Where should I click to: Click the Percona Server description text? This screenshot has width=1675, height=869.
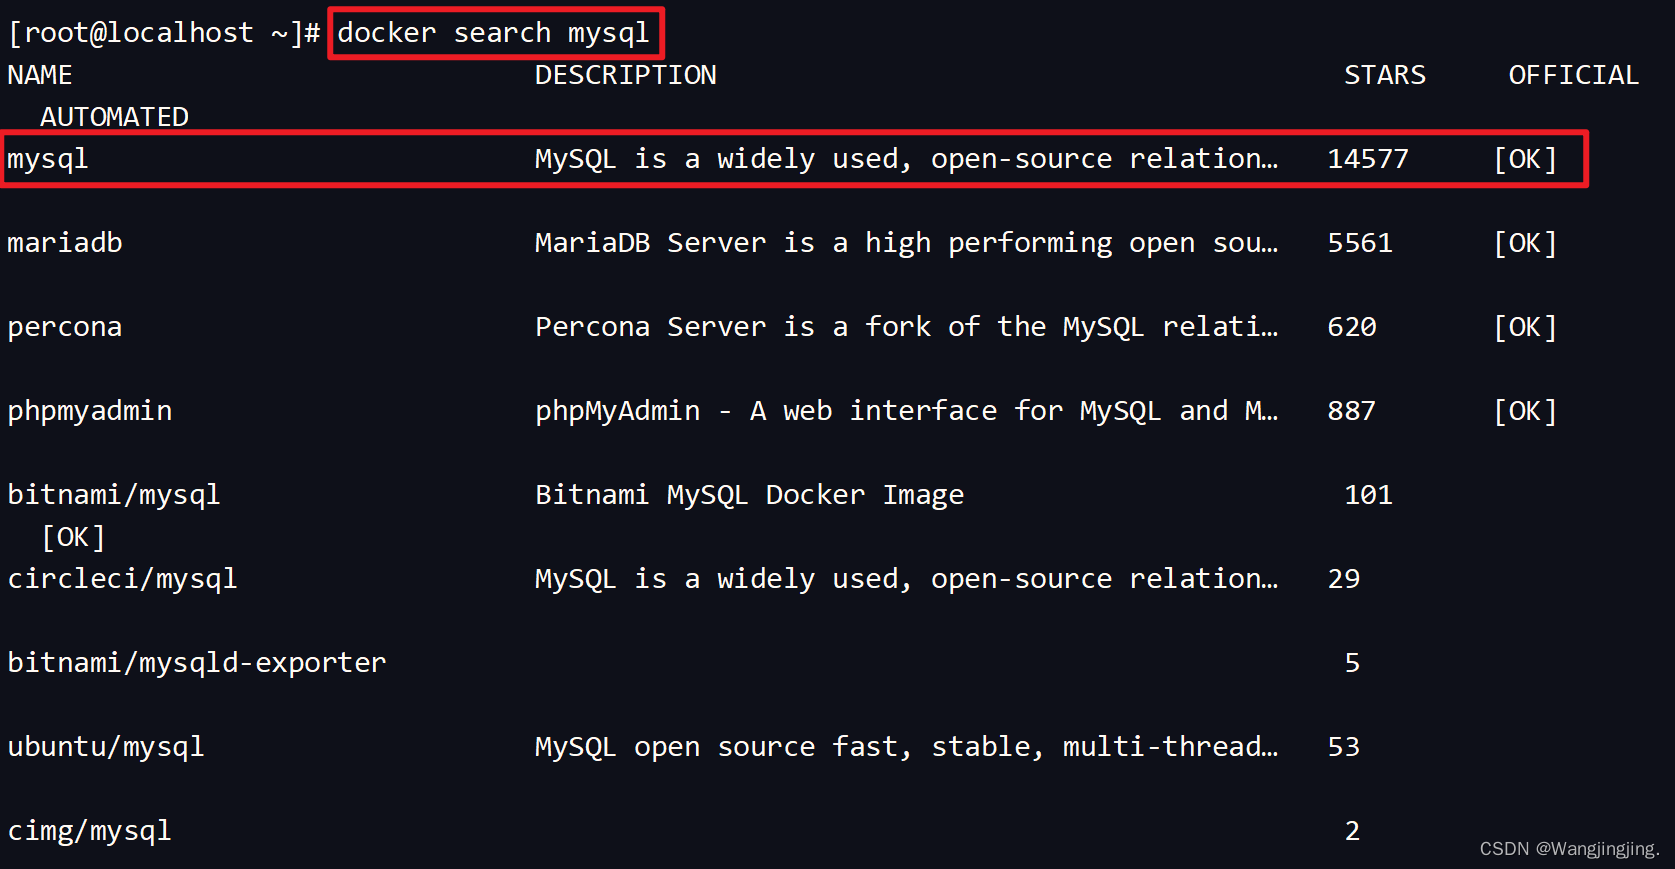906,327
